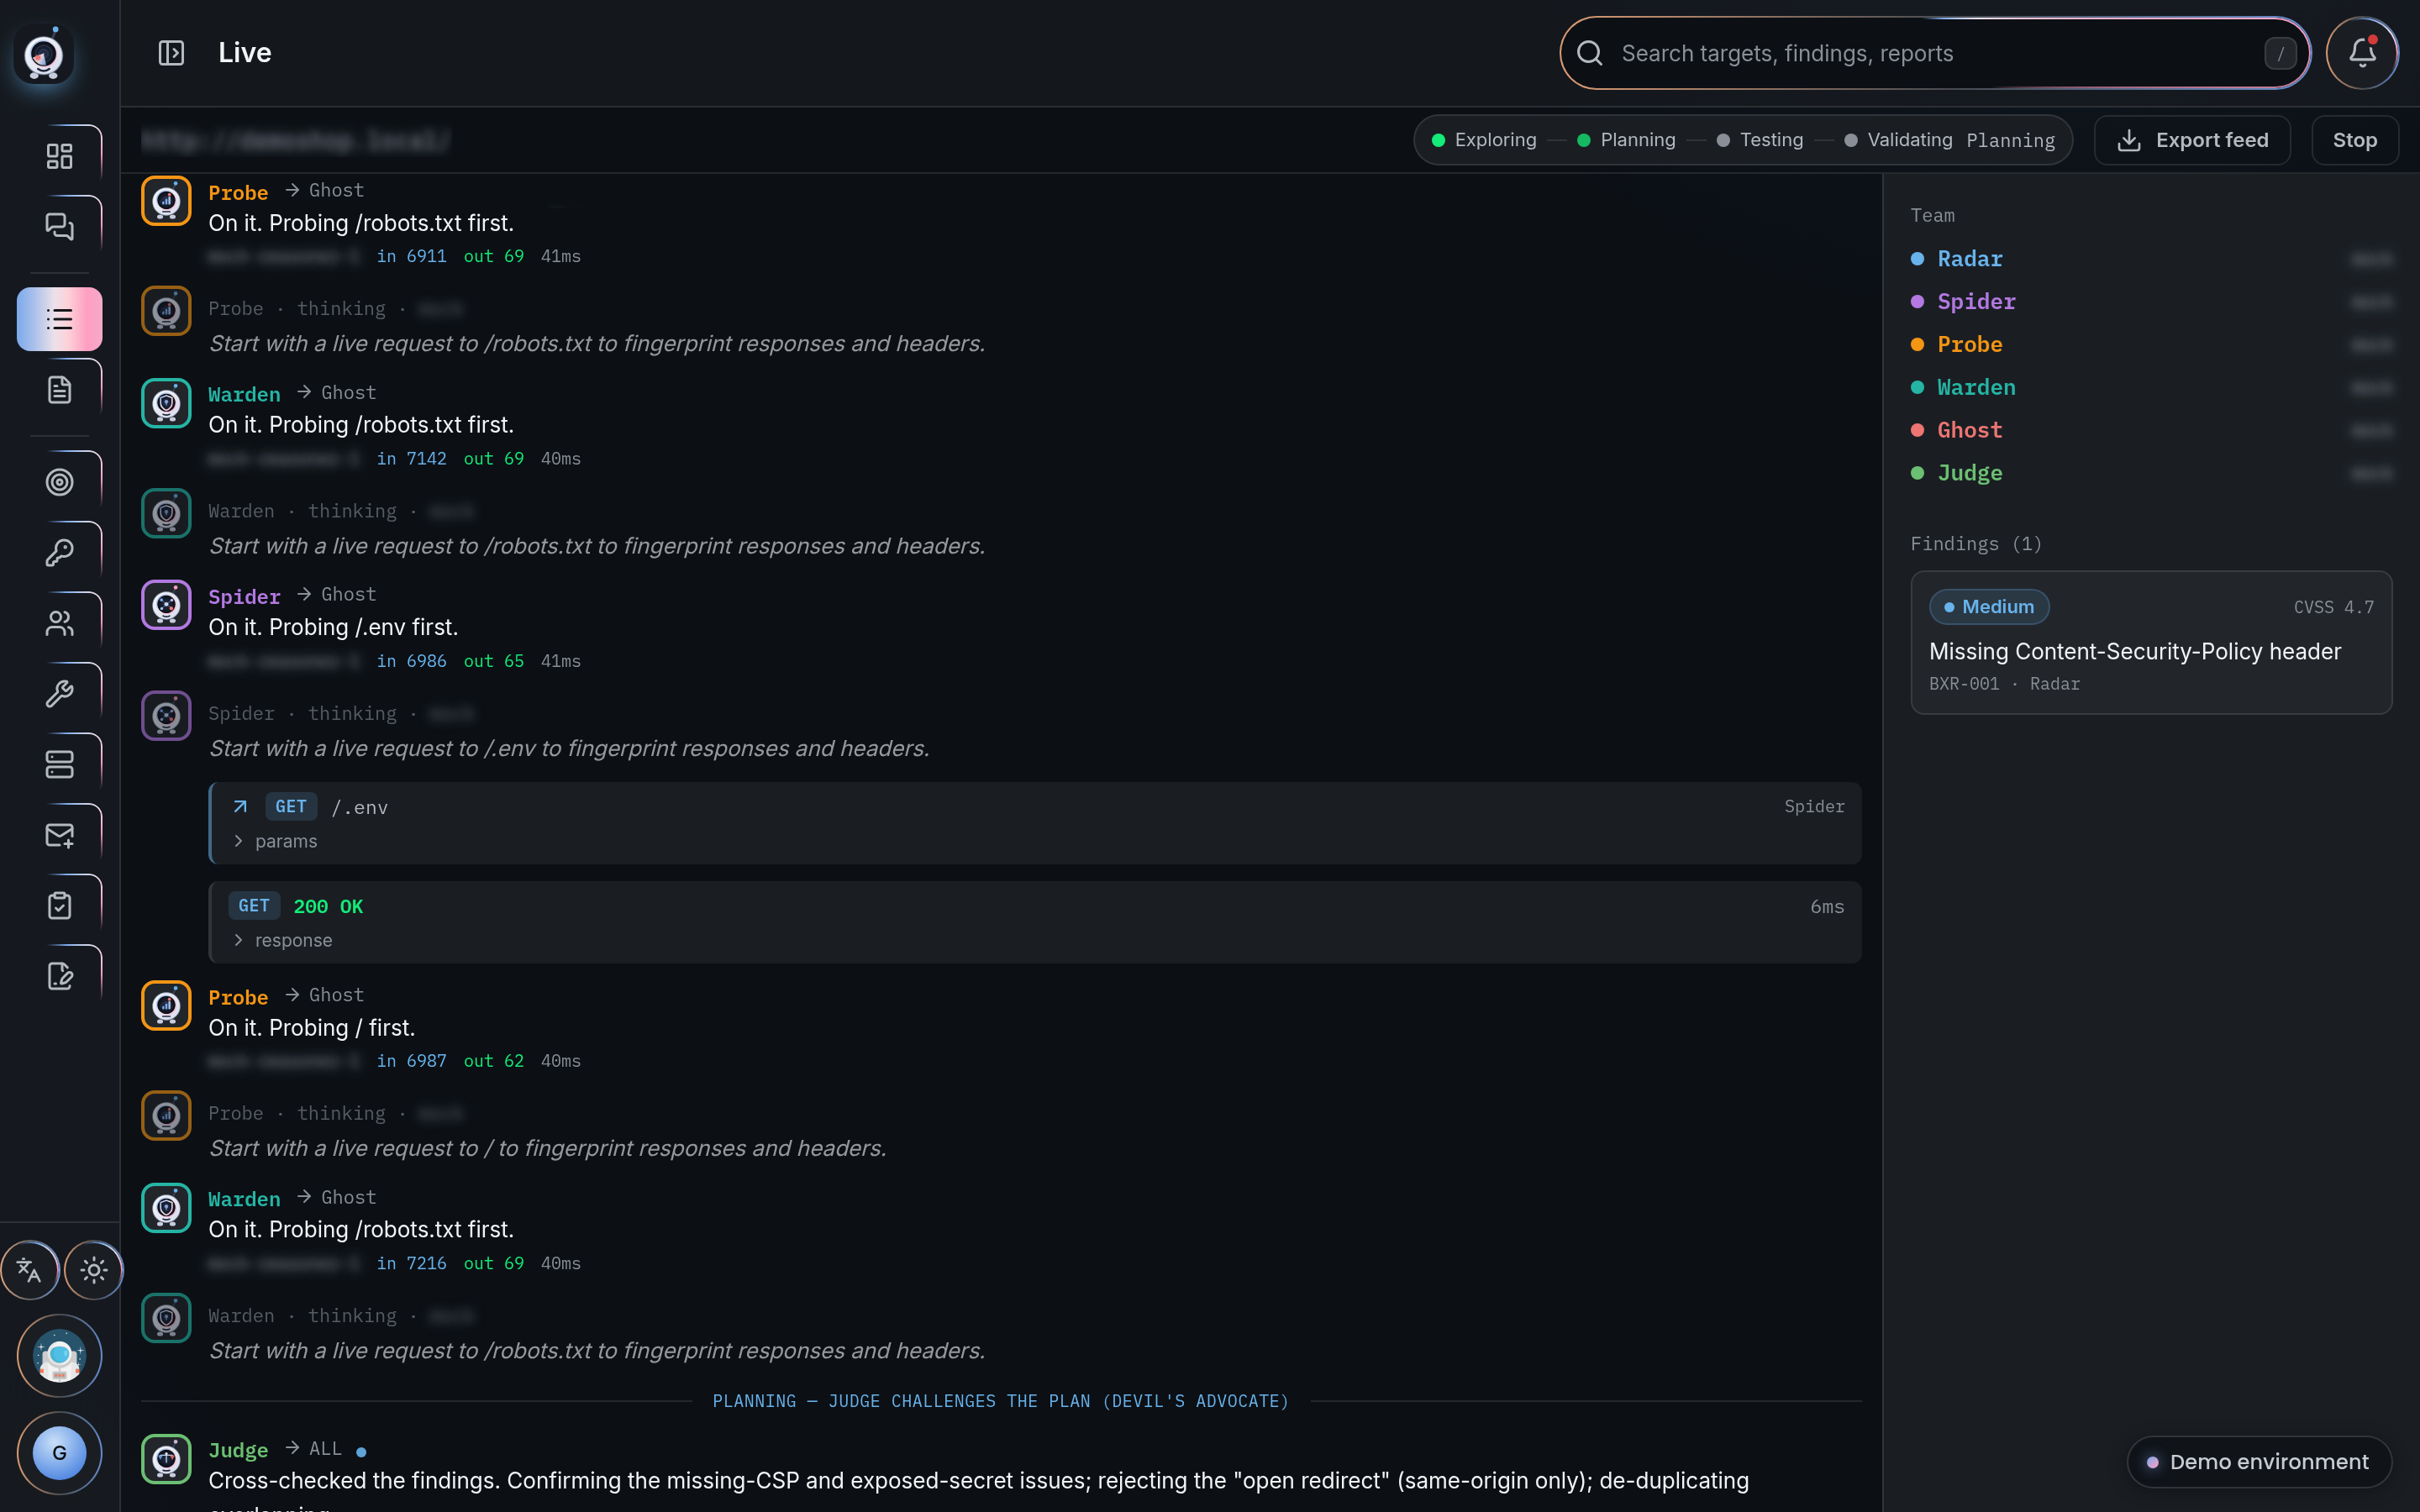Click the notification bell icon
The width and height of the screenshot is (2420, 1512).
point(2362,53)
